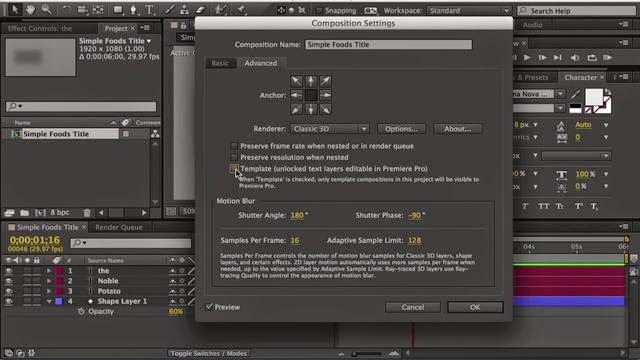
Task: Click the 8 bpc color depth button
Action: click(x=60, y=213)
